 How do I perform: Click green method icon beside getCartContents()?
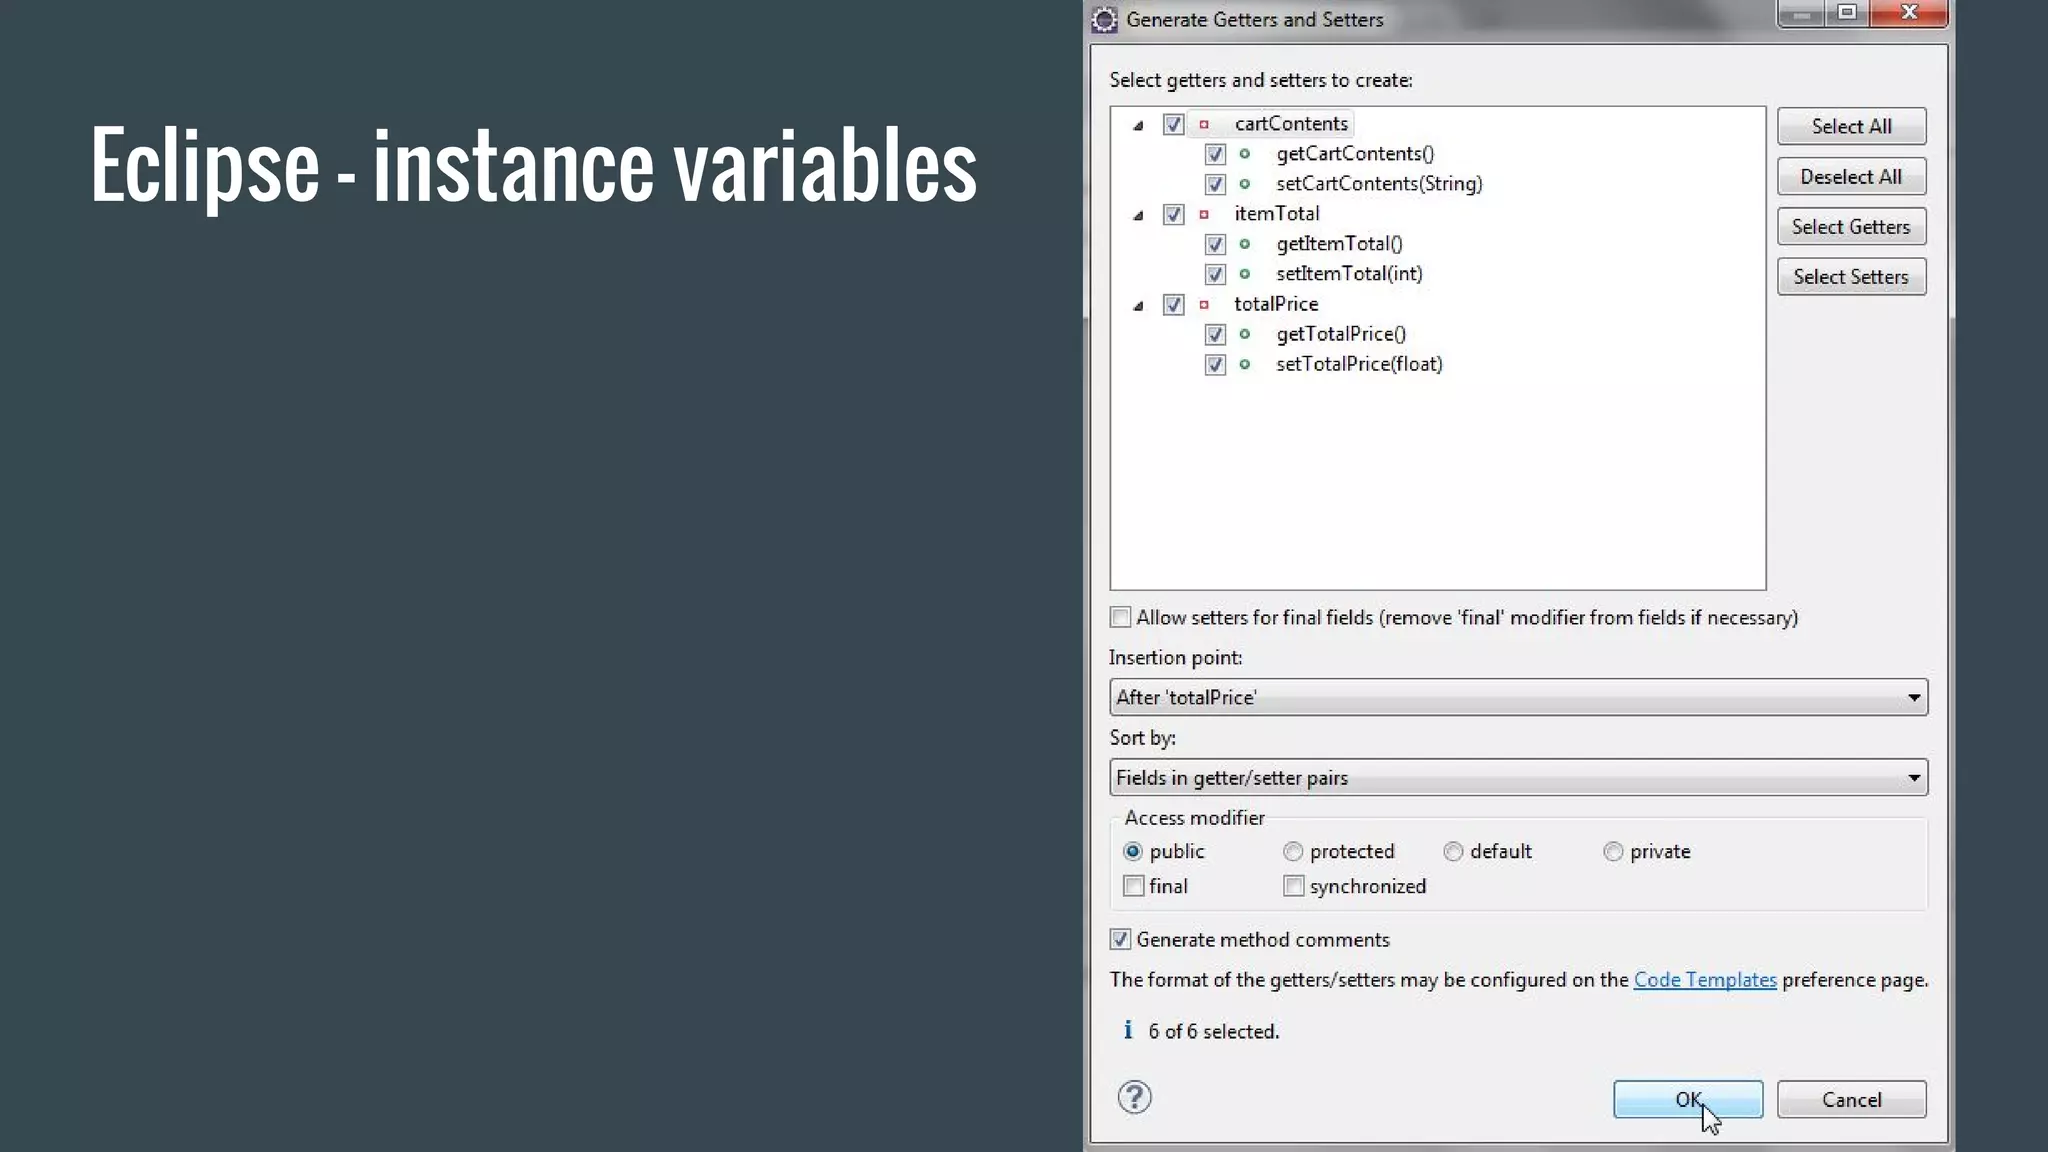click(x=1245, y=154)
